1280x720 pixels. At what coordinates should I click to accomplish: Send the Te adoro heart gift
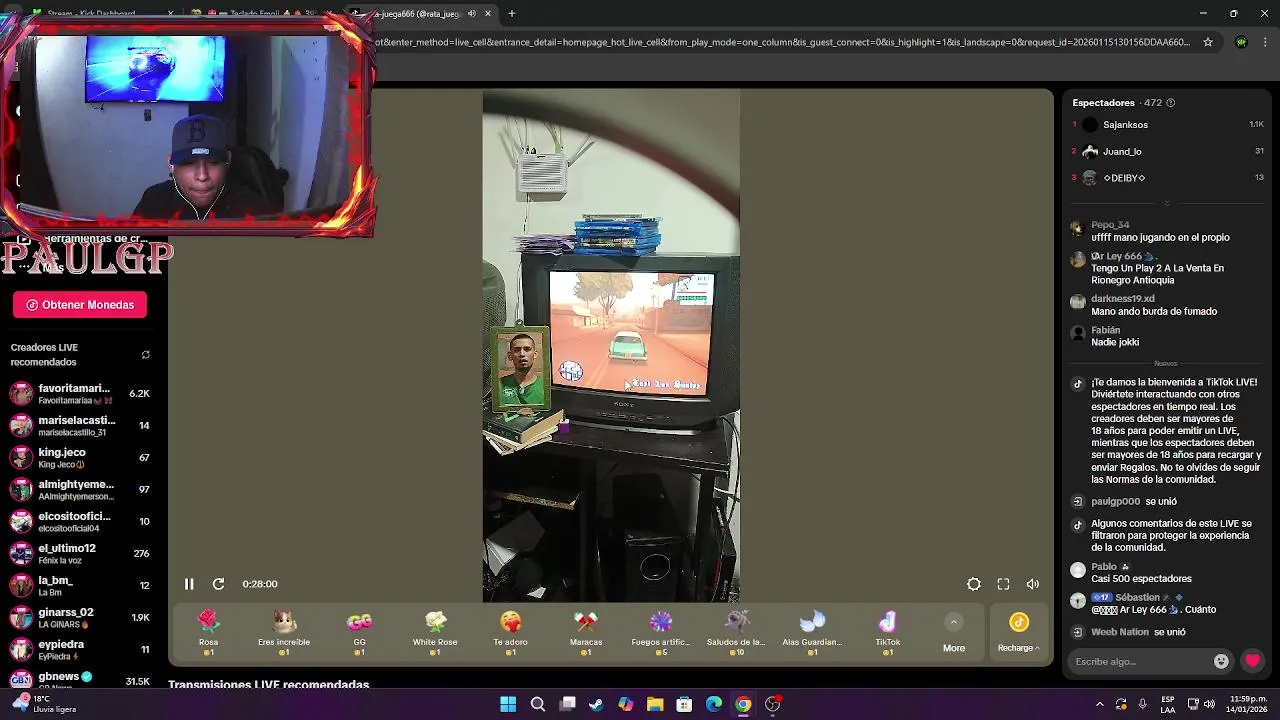(x=510, y=633)
